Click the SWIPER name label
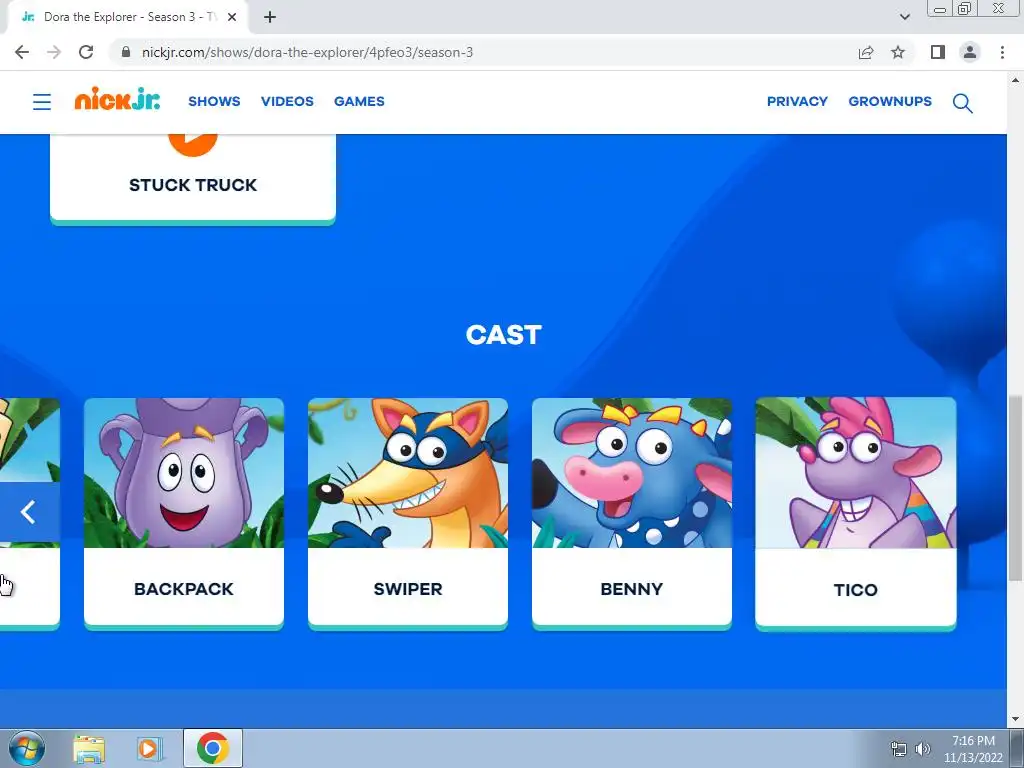The image size is (1024, 768). click(408, 589)
